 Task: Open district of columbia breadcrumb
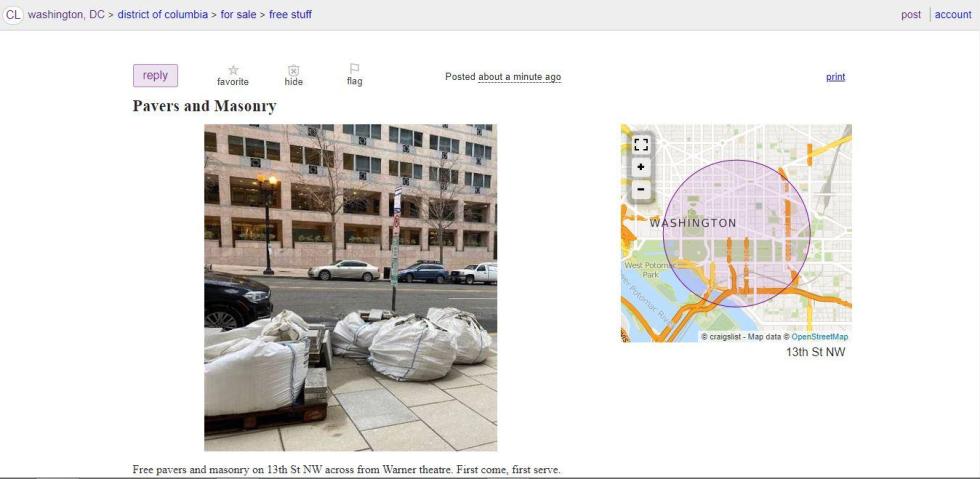(x=162, y=14)
